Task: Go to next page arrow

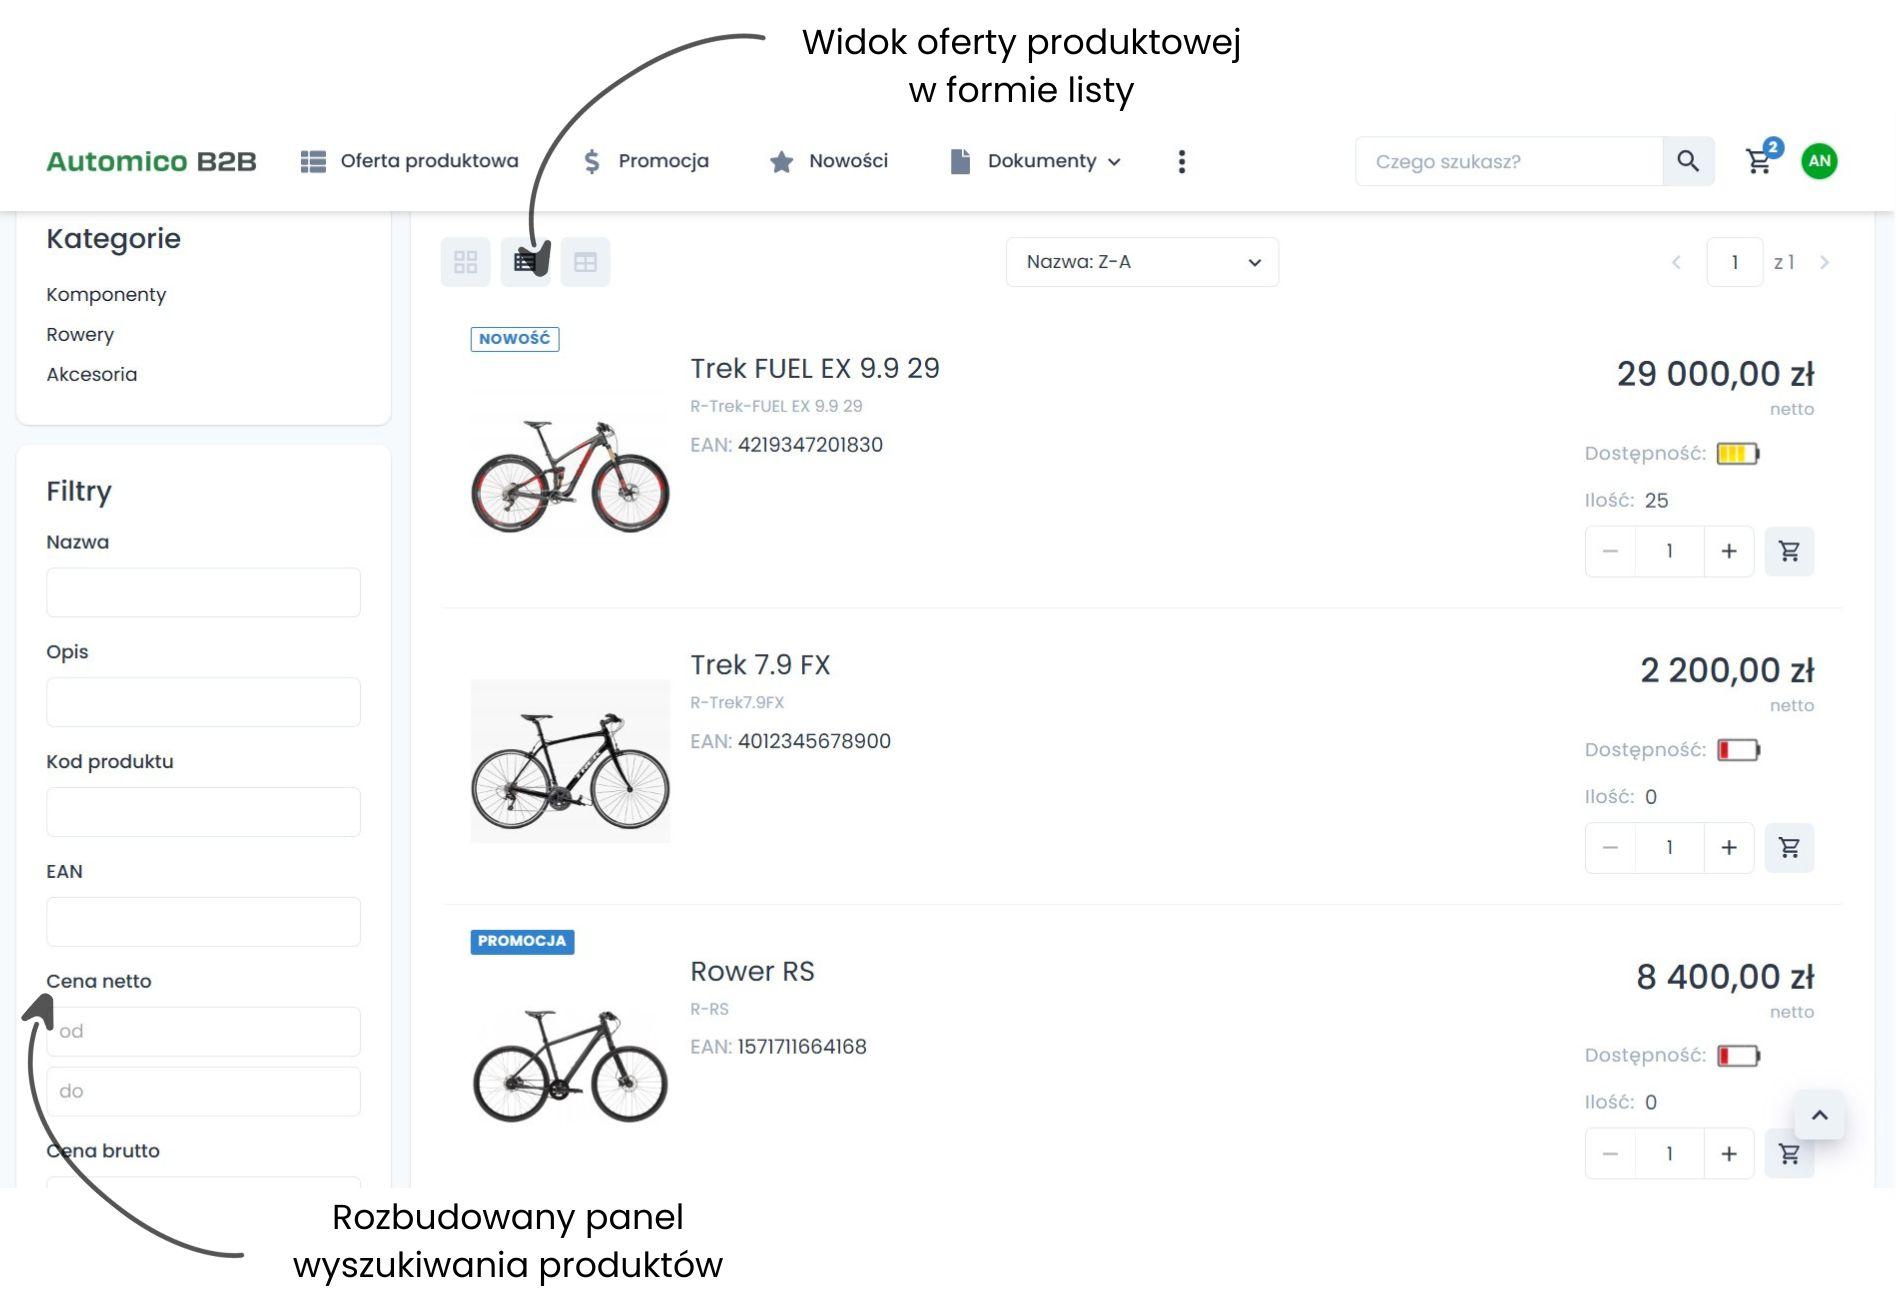Action: pos(1824,262)
